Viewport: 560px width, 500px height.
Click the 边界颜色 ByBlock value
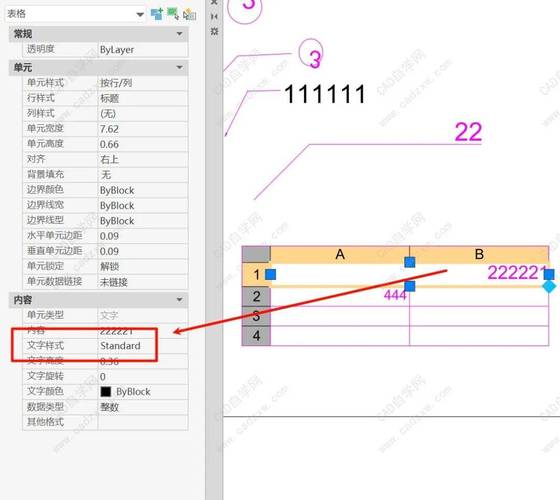[x=142, y=190]
